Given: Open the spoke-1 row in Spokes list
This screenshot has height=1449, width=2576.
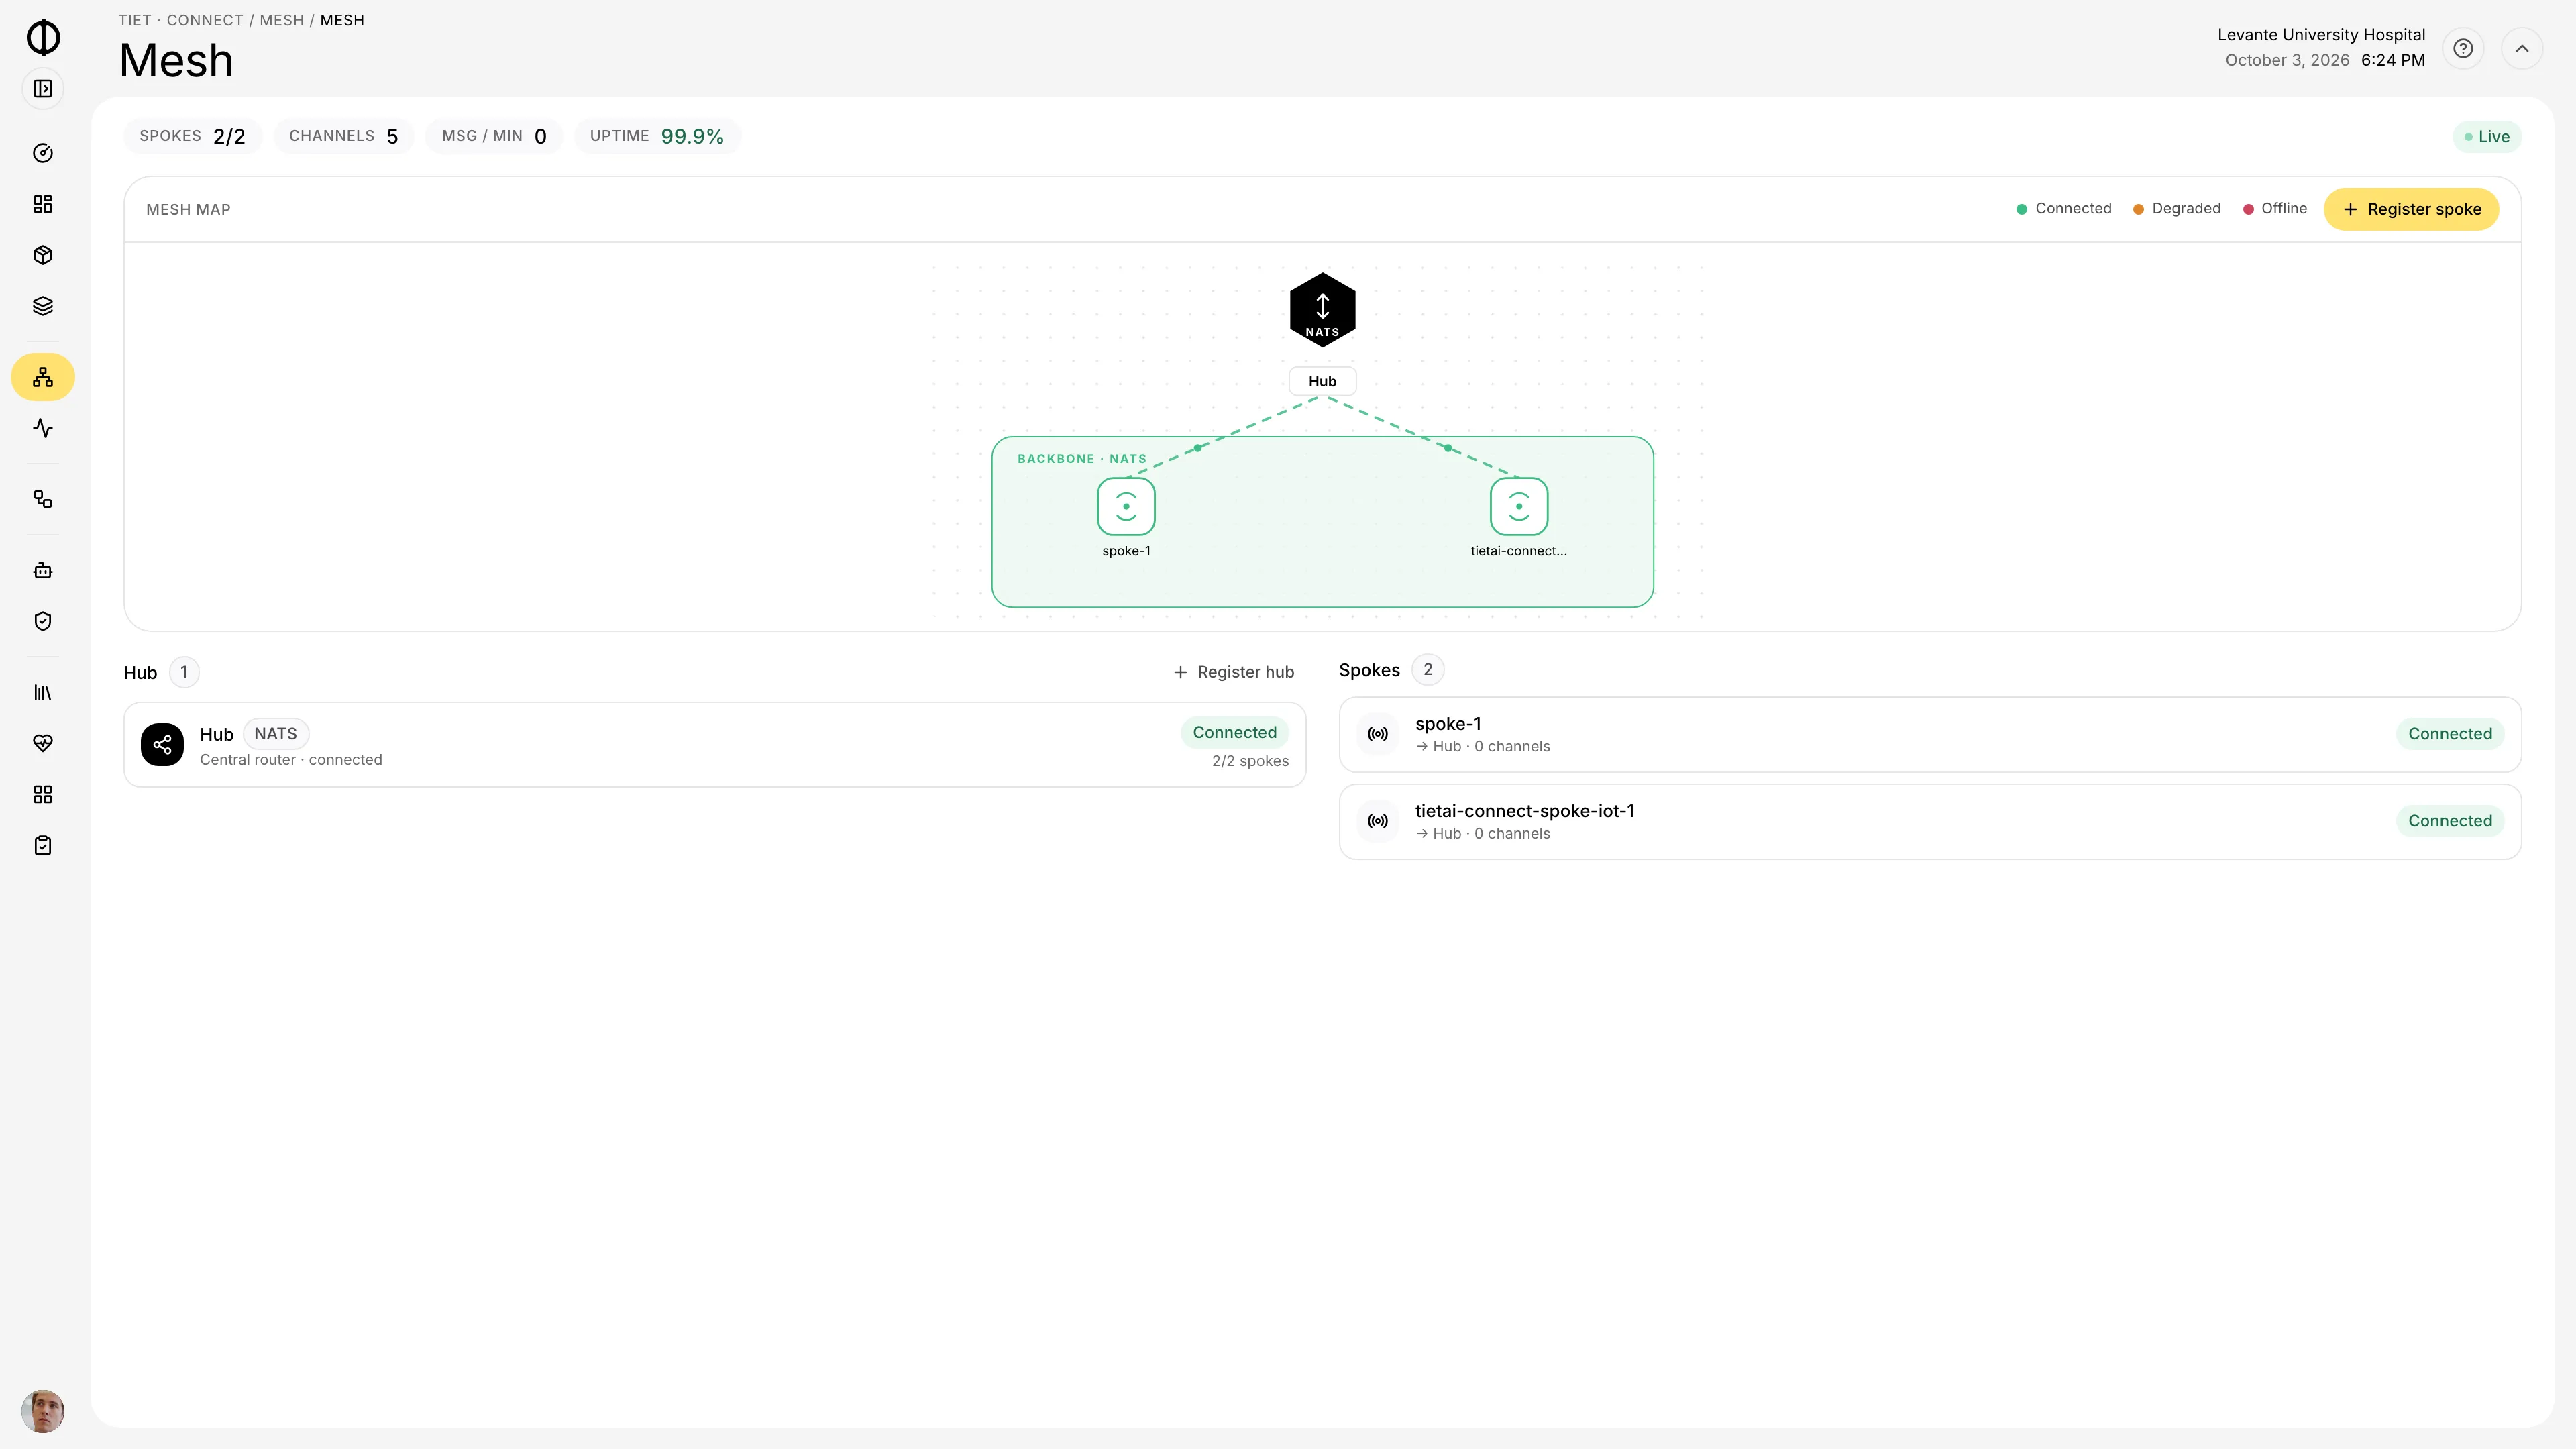Looking at the screenshot, I should coord(1930,734).
